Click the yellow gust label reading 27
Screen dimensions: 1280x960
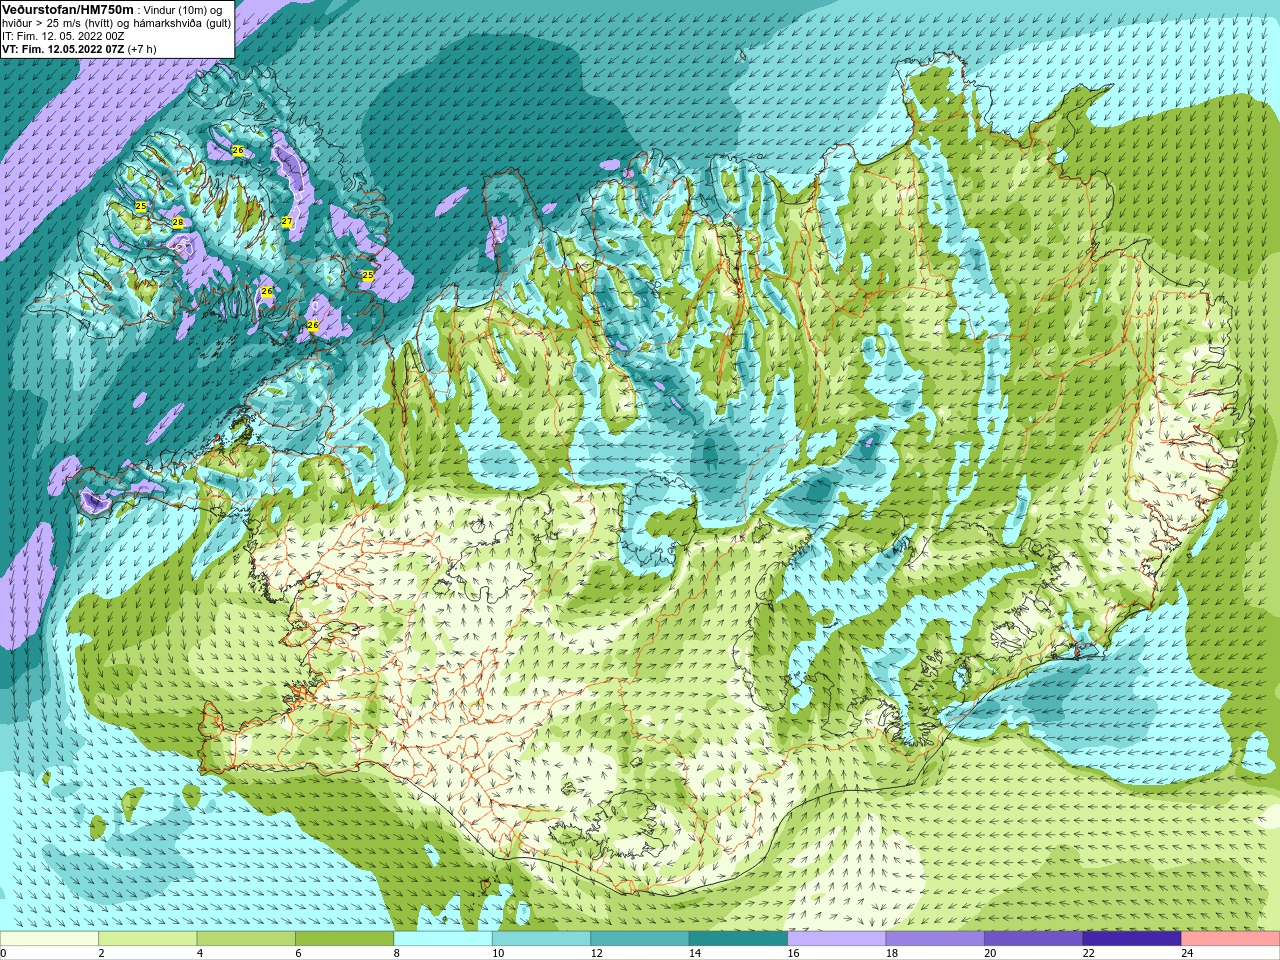287,221
